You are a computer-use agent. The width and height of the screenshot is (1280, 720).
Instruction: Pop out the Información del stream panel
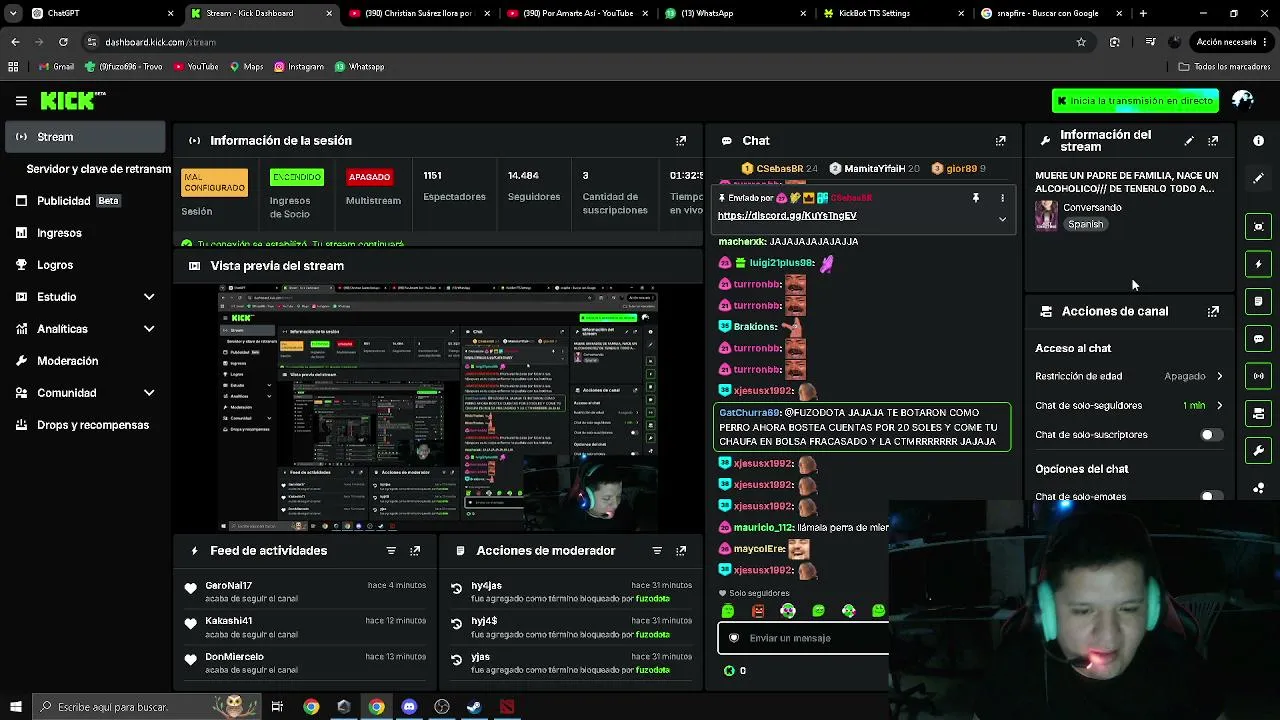click(1213, 141)
